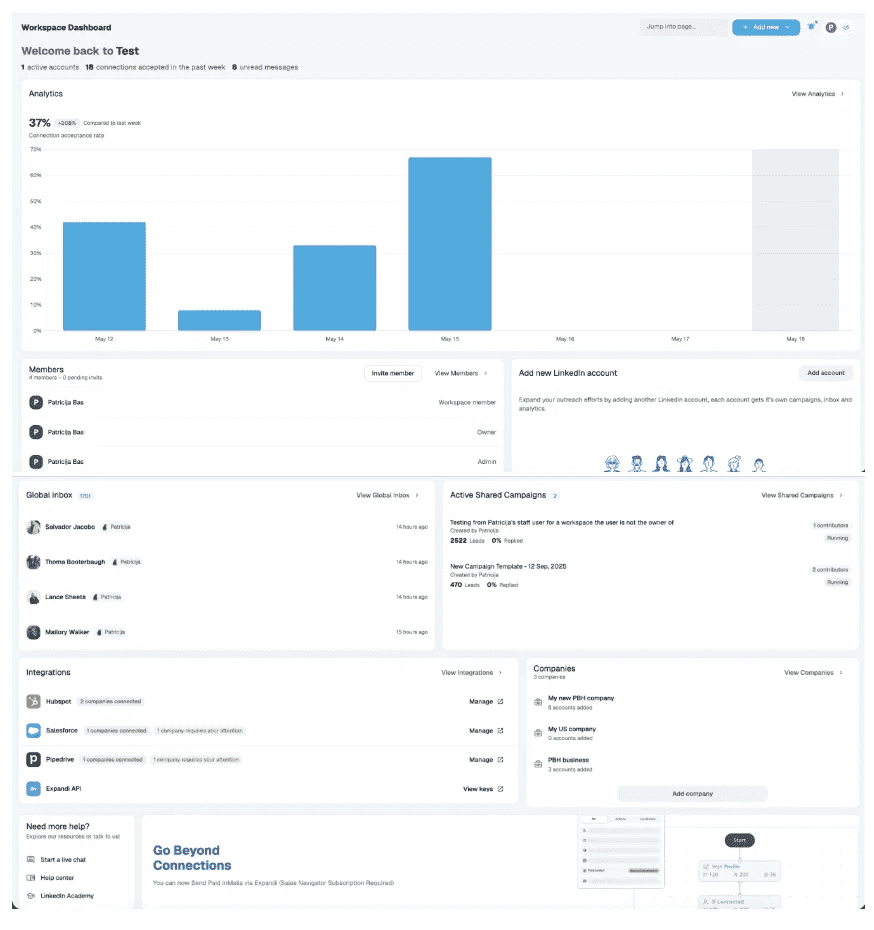
Task: Open Start a live chat
Action: 63,859
